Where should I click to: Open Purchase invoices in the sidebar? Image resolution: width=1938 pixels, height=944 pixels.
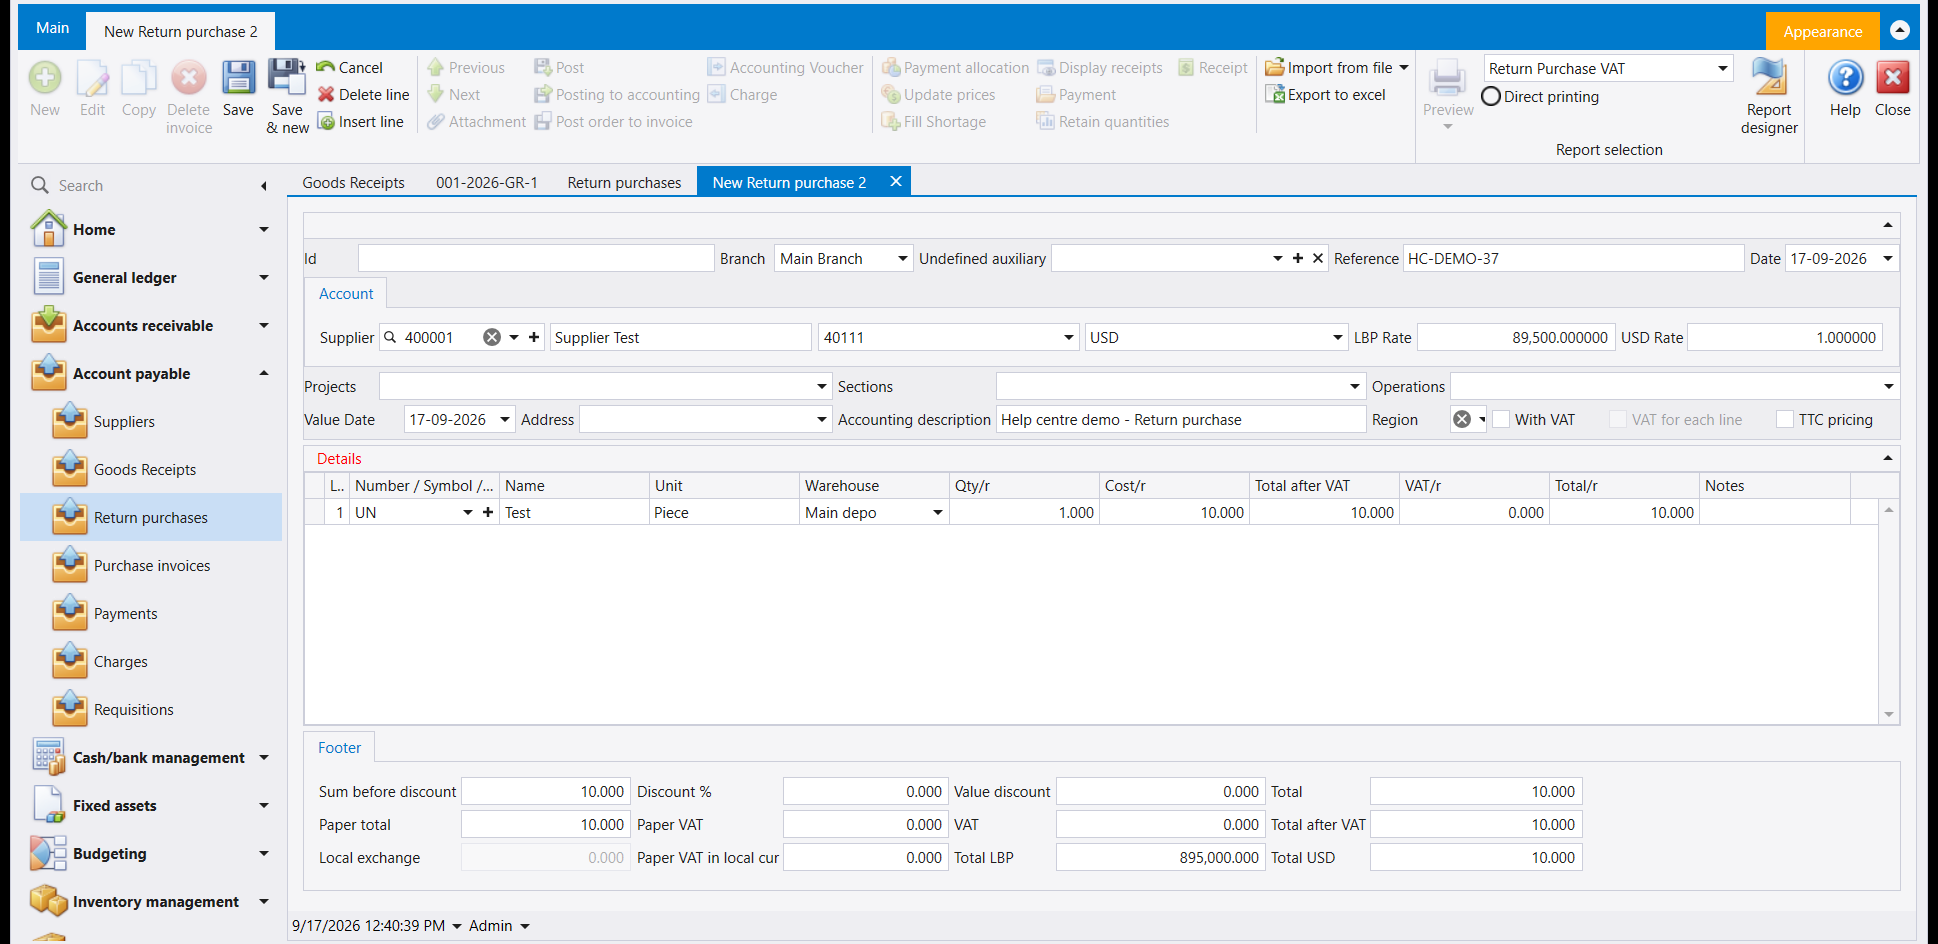[x=152, y=566]
